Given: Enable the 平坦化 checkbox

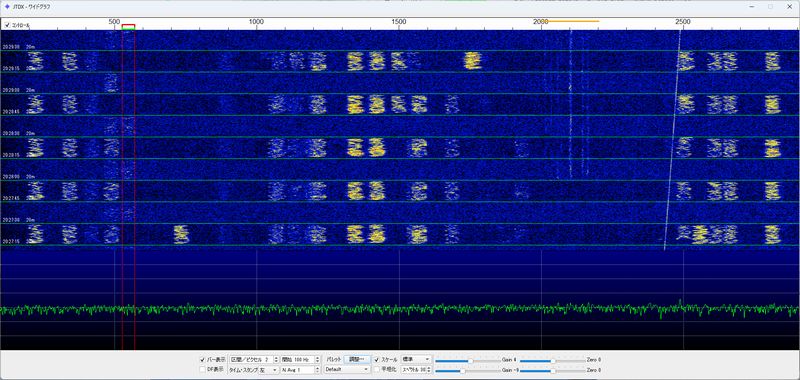Looking at the screenshot, I should click(377, 369).
